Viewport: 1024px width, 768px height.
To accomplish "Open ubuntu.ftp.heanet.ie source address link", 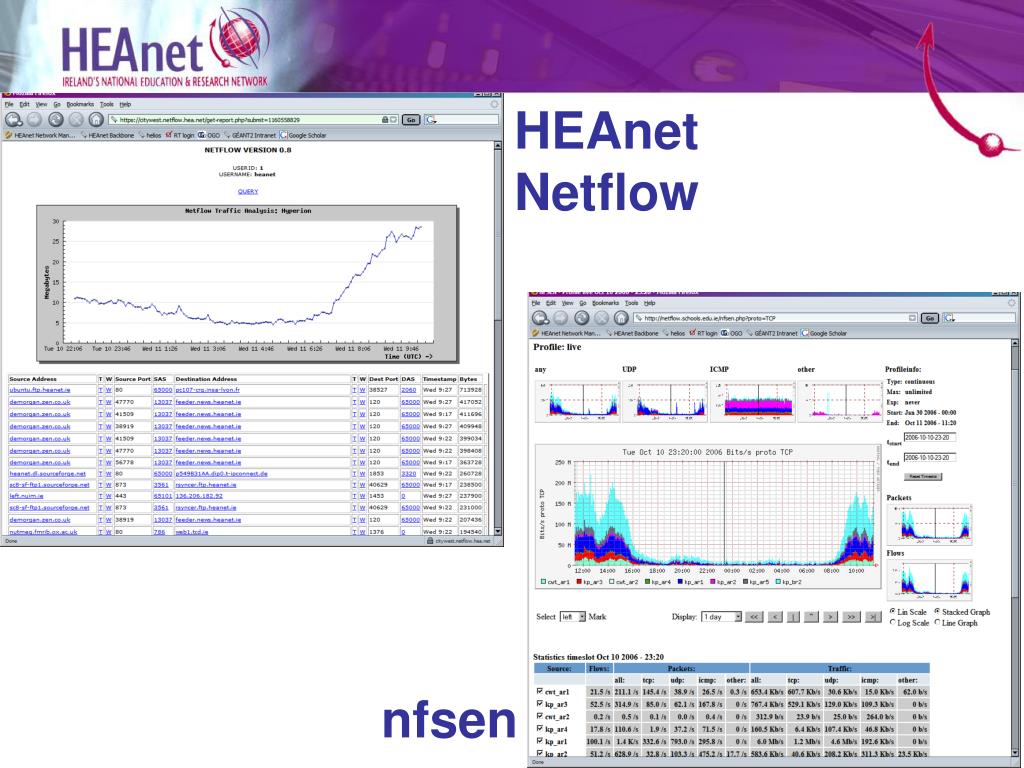I will click(40, 390).
